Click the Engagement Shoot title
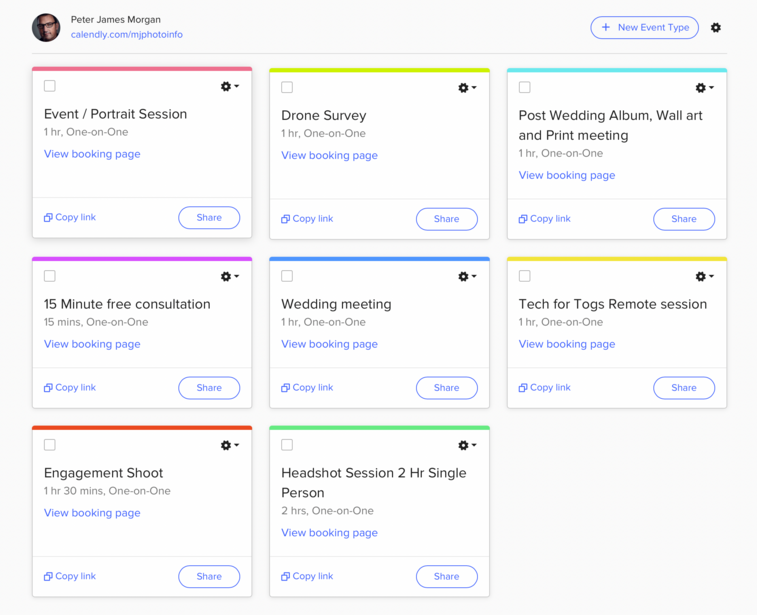Image resolution: width=757 pixels, height=615 pixels. pos(103,473)
